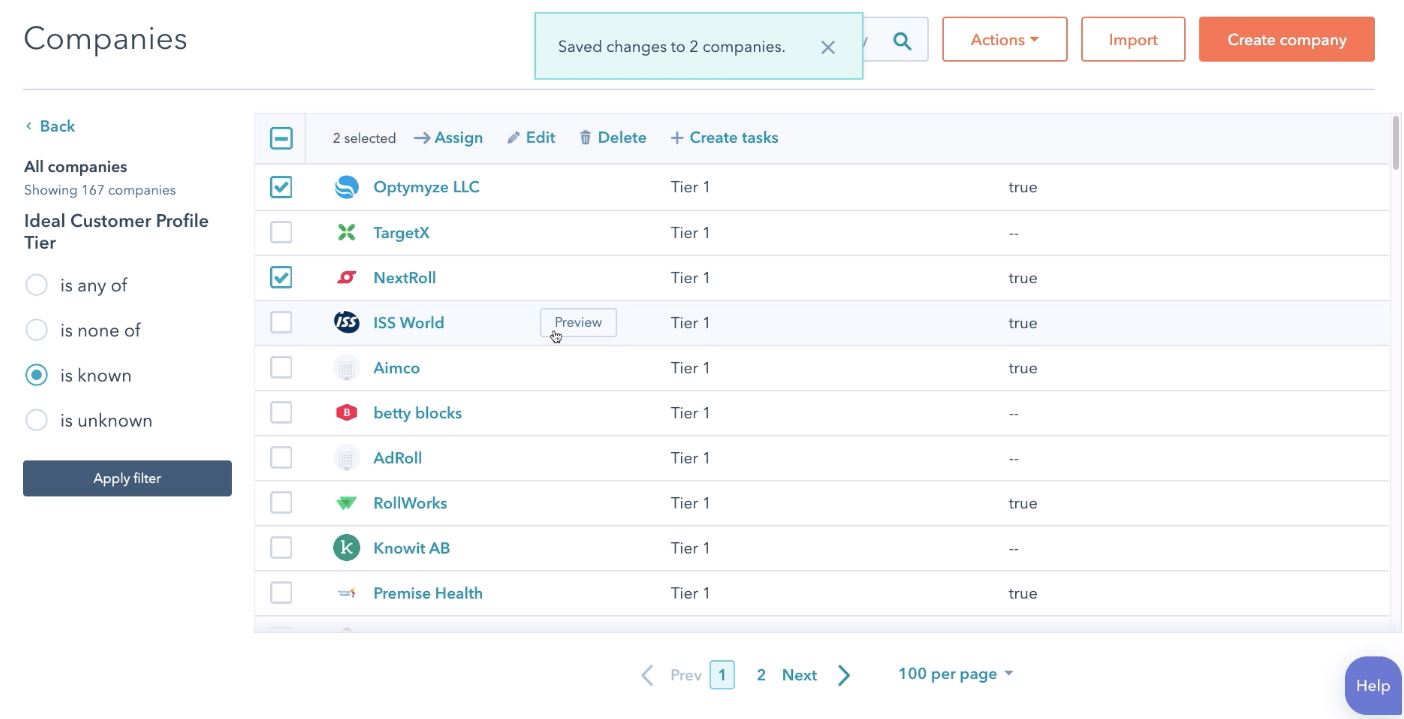Click the RollWorks logo icon
This screenshot has height=719, width=1404.
click(x=346, y=502)
